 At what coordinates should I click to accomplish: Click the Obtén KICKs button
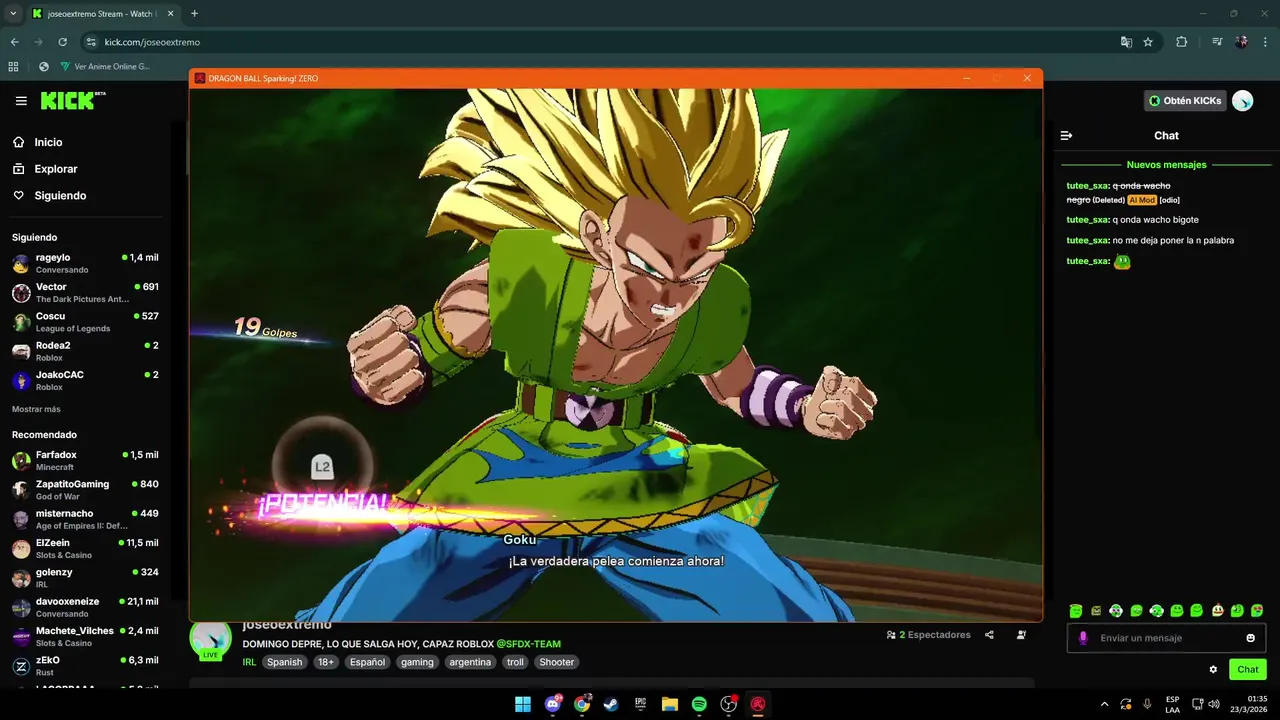[x=1185, y=101]
